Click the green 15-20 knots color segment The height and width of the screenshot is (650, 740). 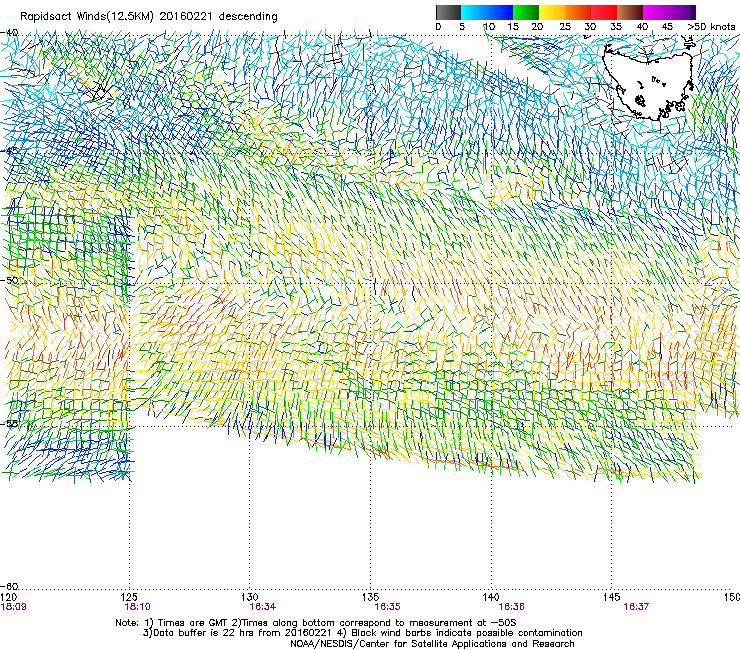point(526,12)
